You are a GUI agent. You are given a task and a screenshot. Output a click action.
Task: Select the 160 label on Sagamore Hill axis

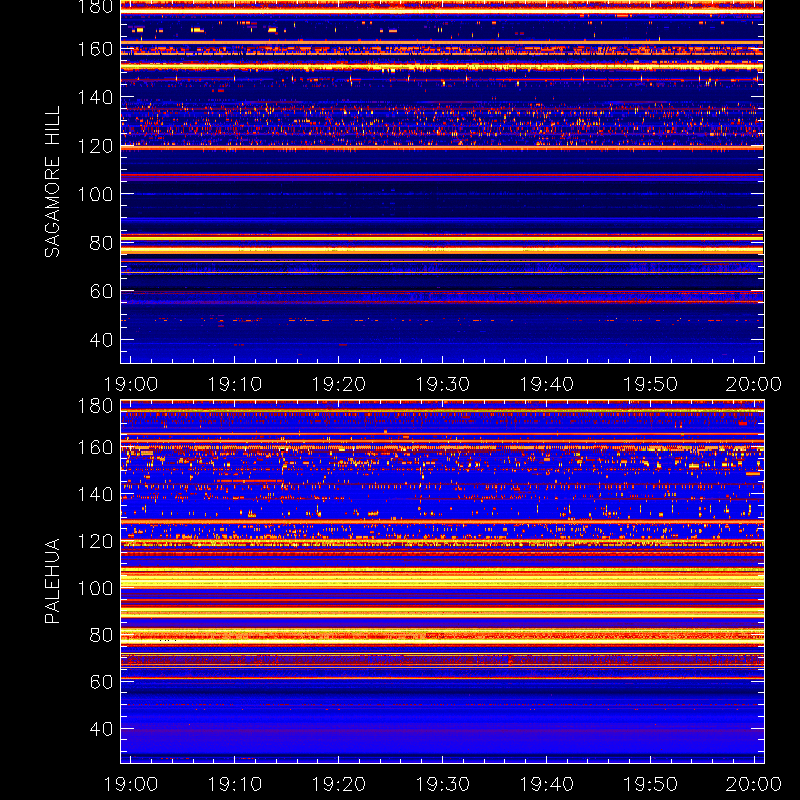point(95,49)
